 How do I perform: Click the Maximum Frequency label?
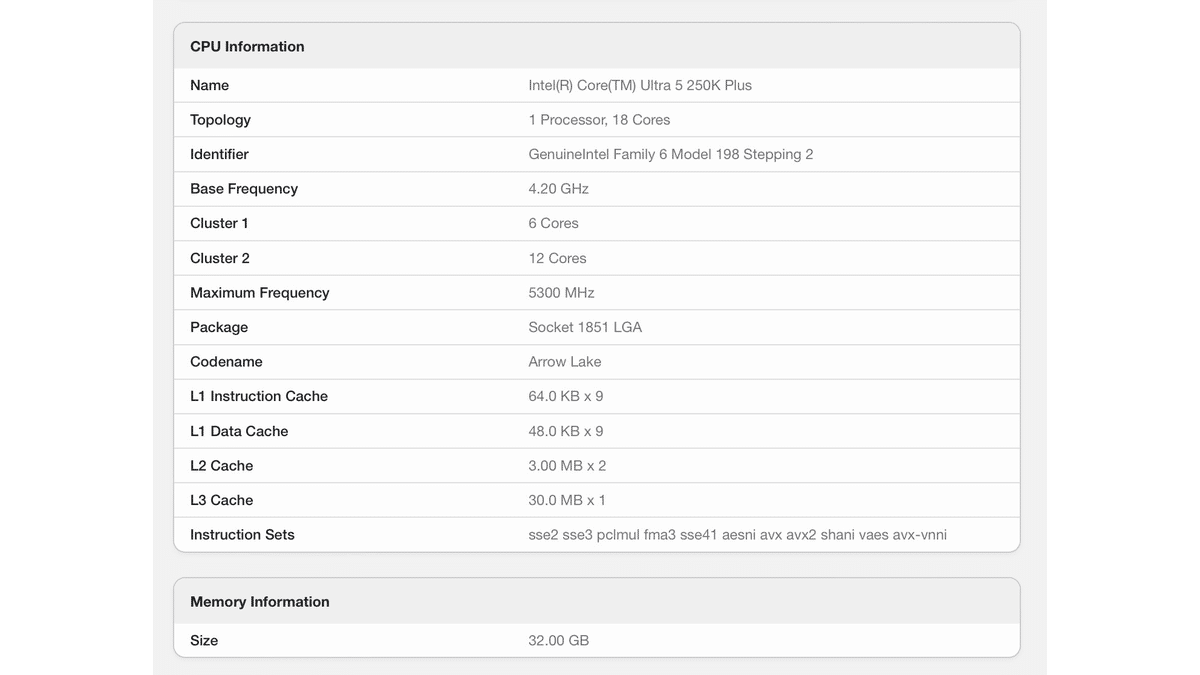pos(259,293)
